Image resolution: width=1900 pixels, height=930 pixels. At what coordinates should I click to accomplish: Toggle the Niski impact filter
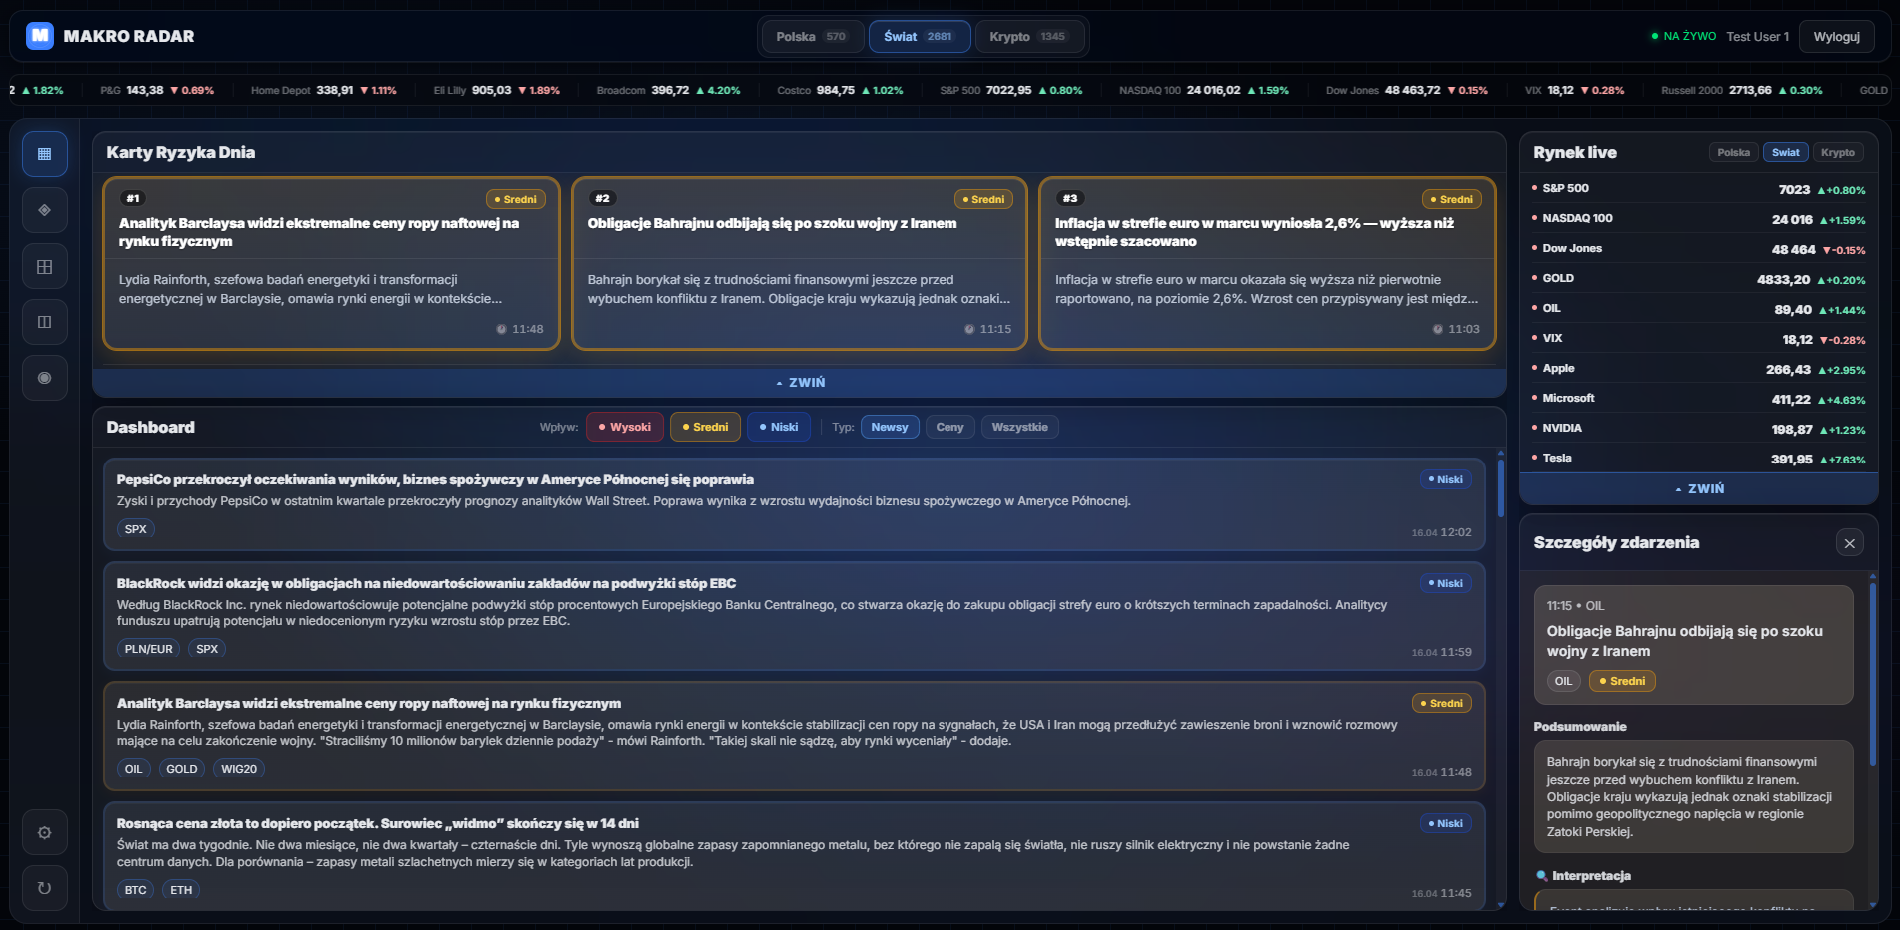(778, 427)
